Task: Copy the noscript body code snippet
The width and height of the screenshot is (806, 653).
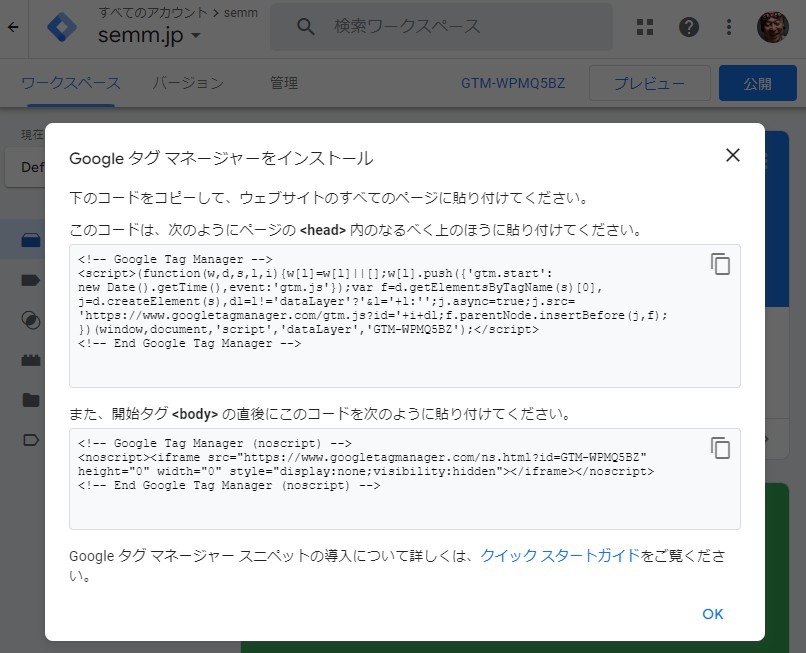Action: tap(720, 447)
